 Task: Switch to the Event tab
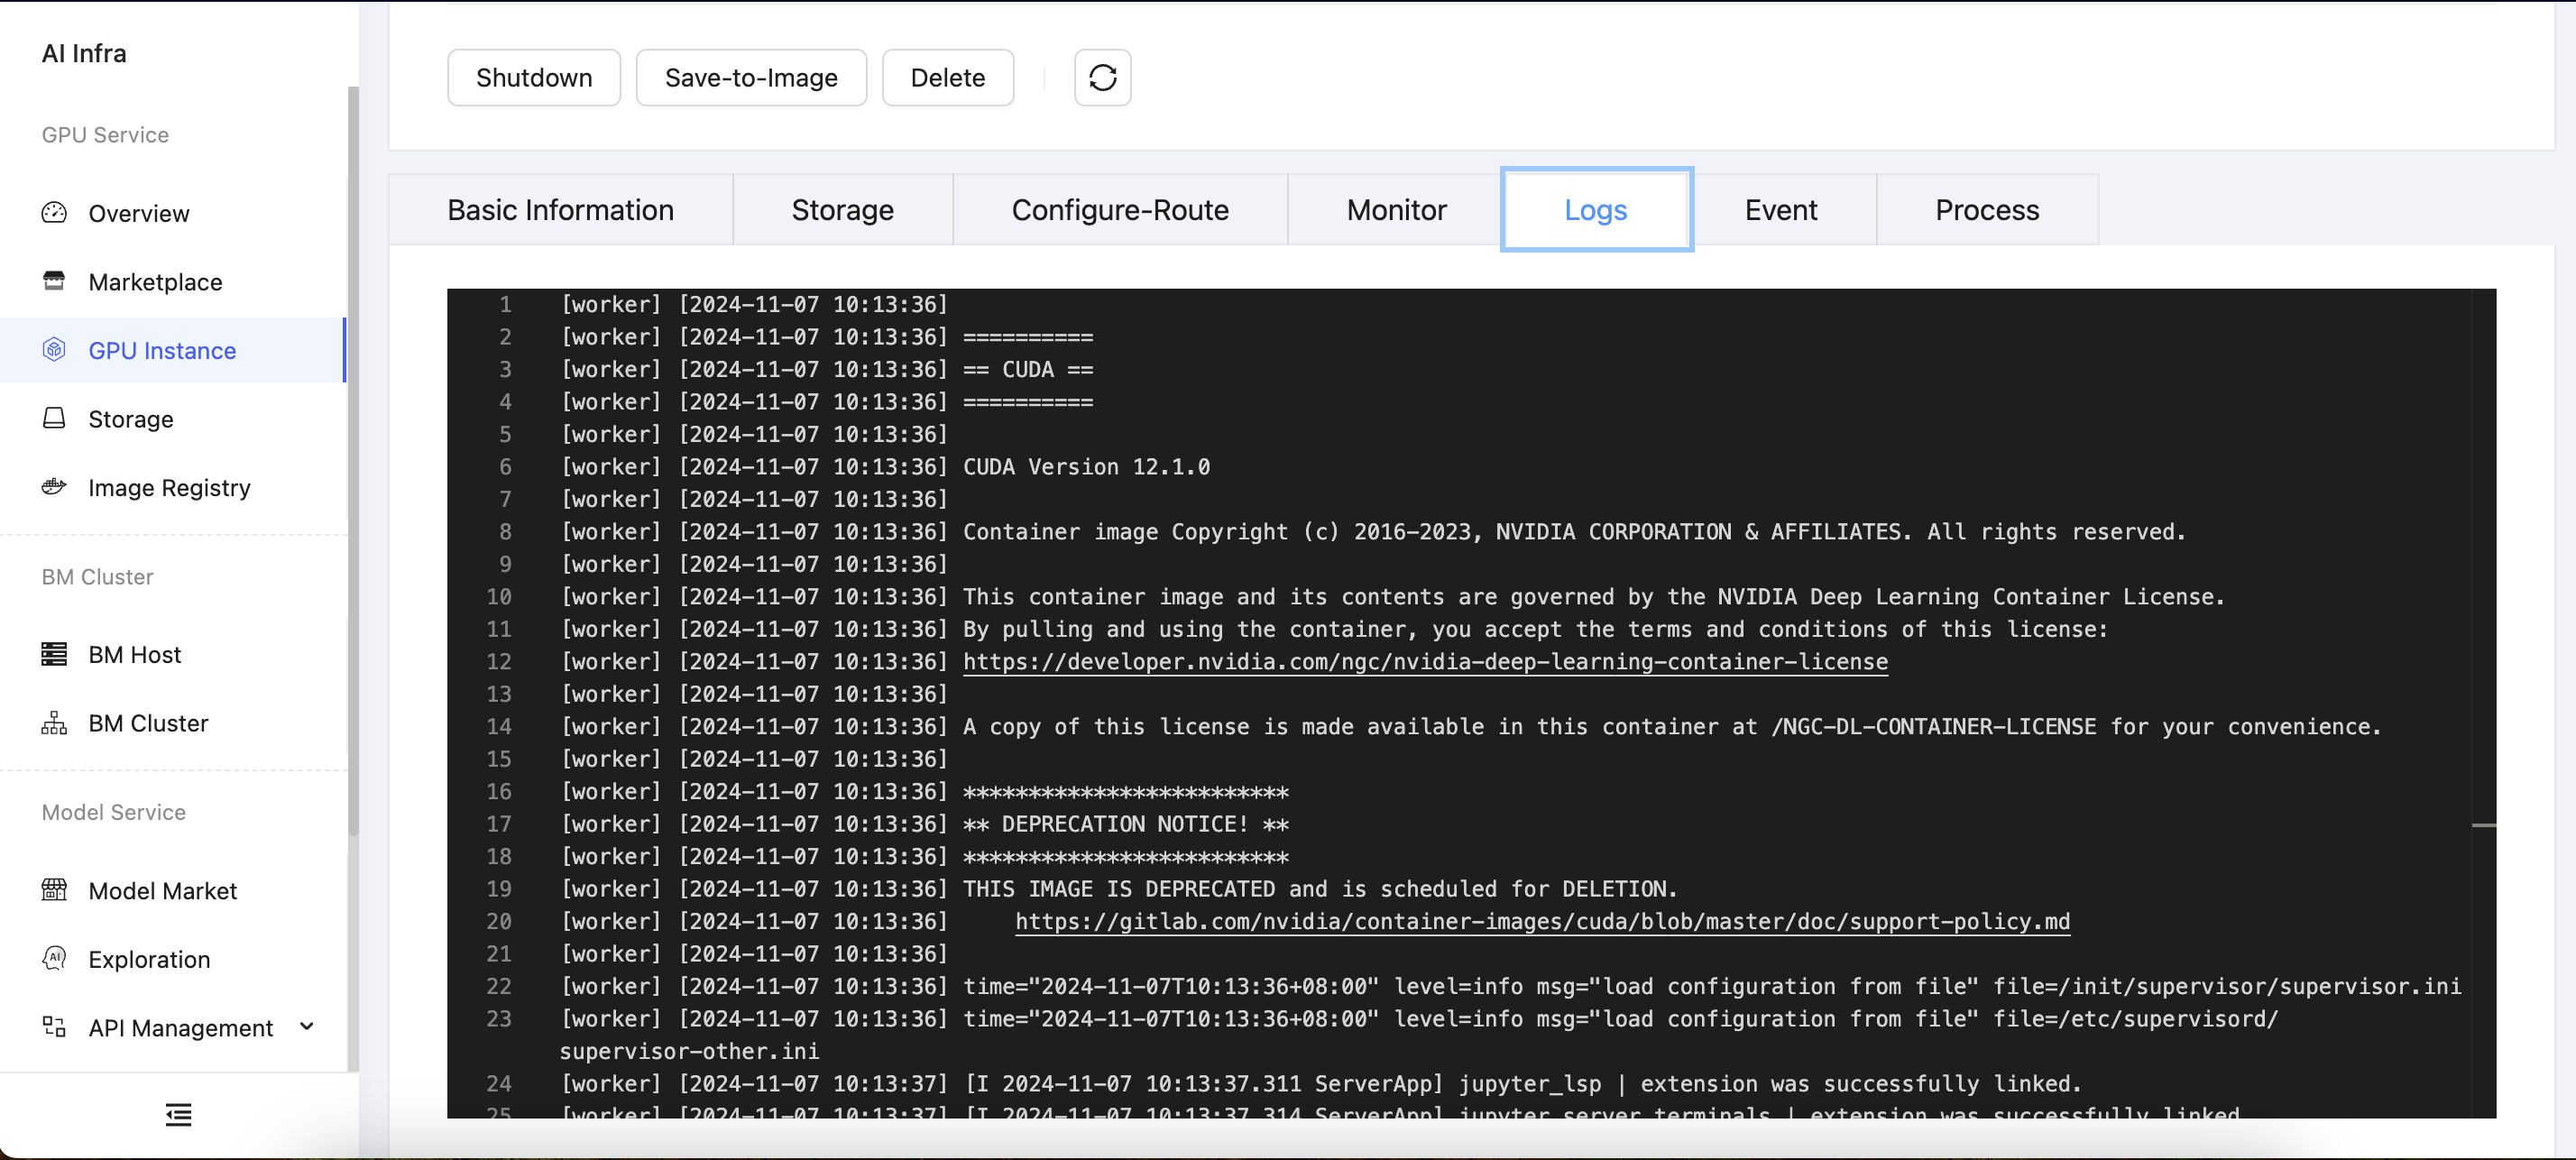point(1781,210)
